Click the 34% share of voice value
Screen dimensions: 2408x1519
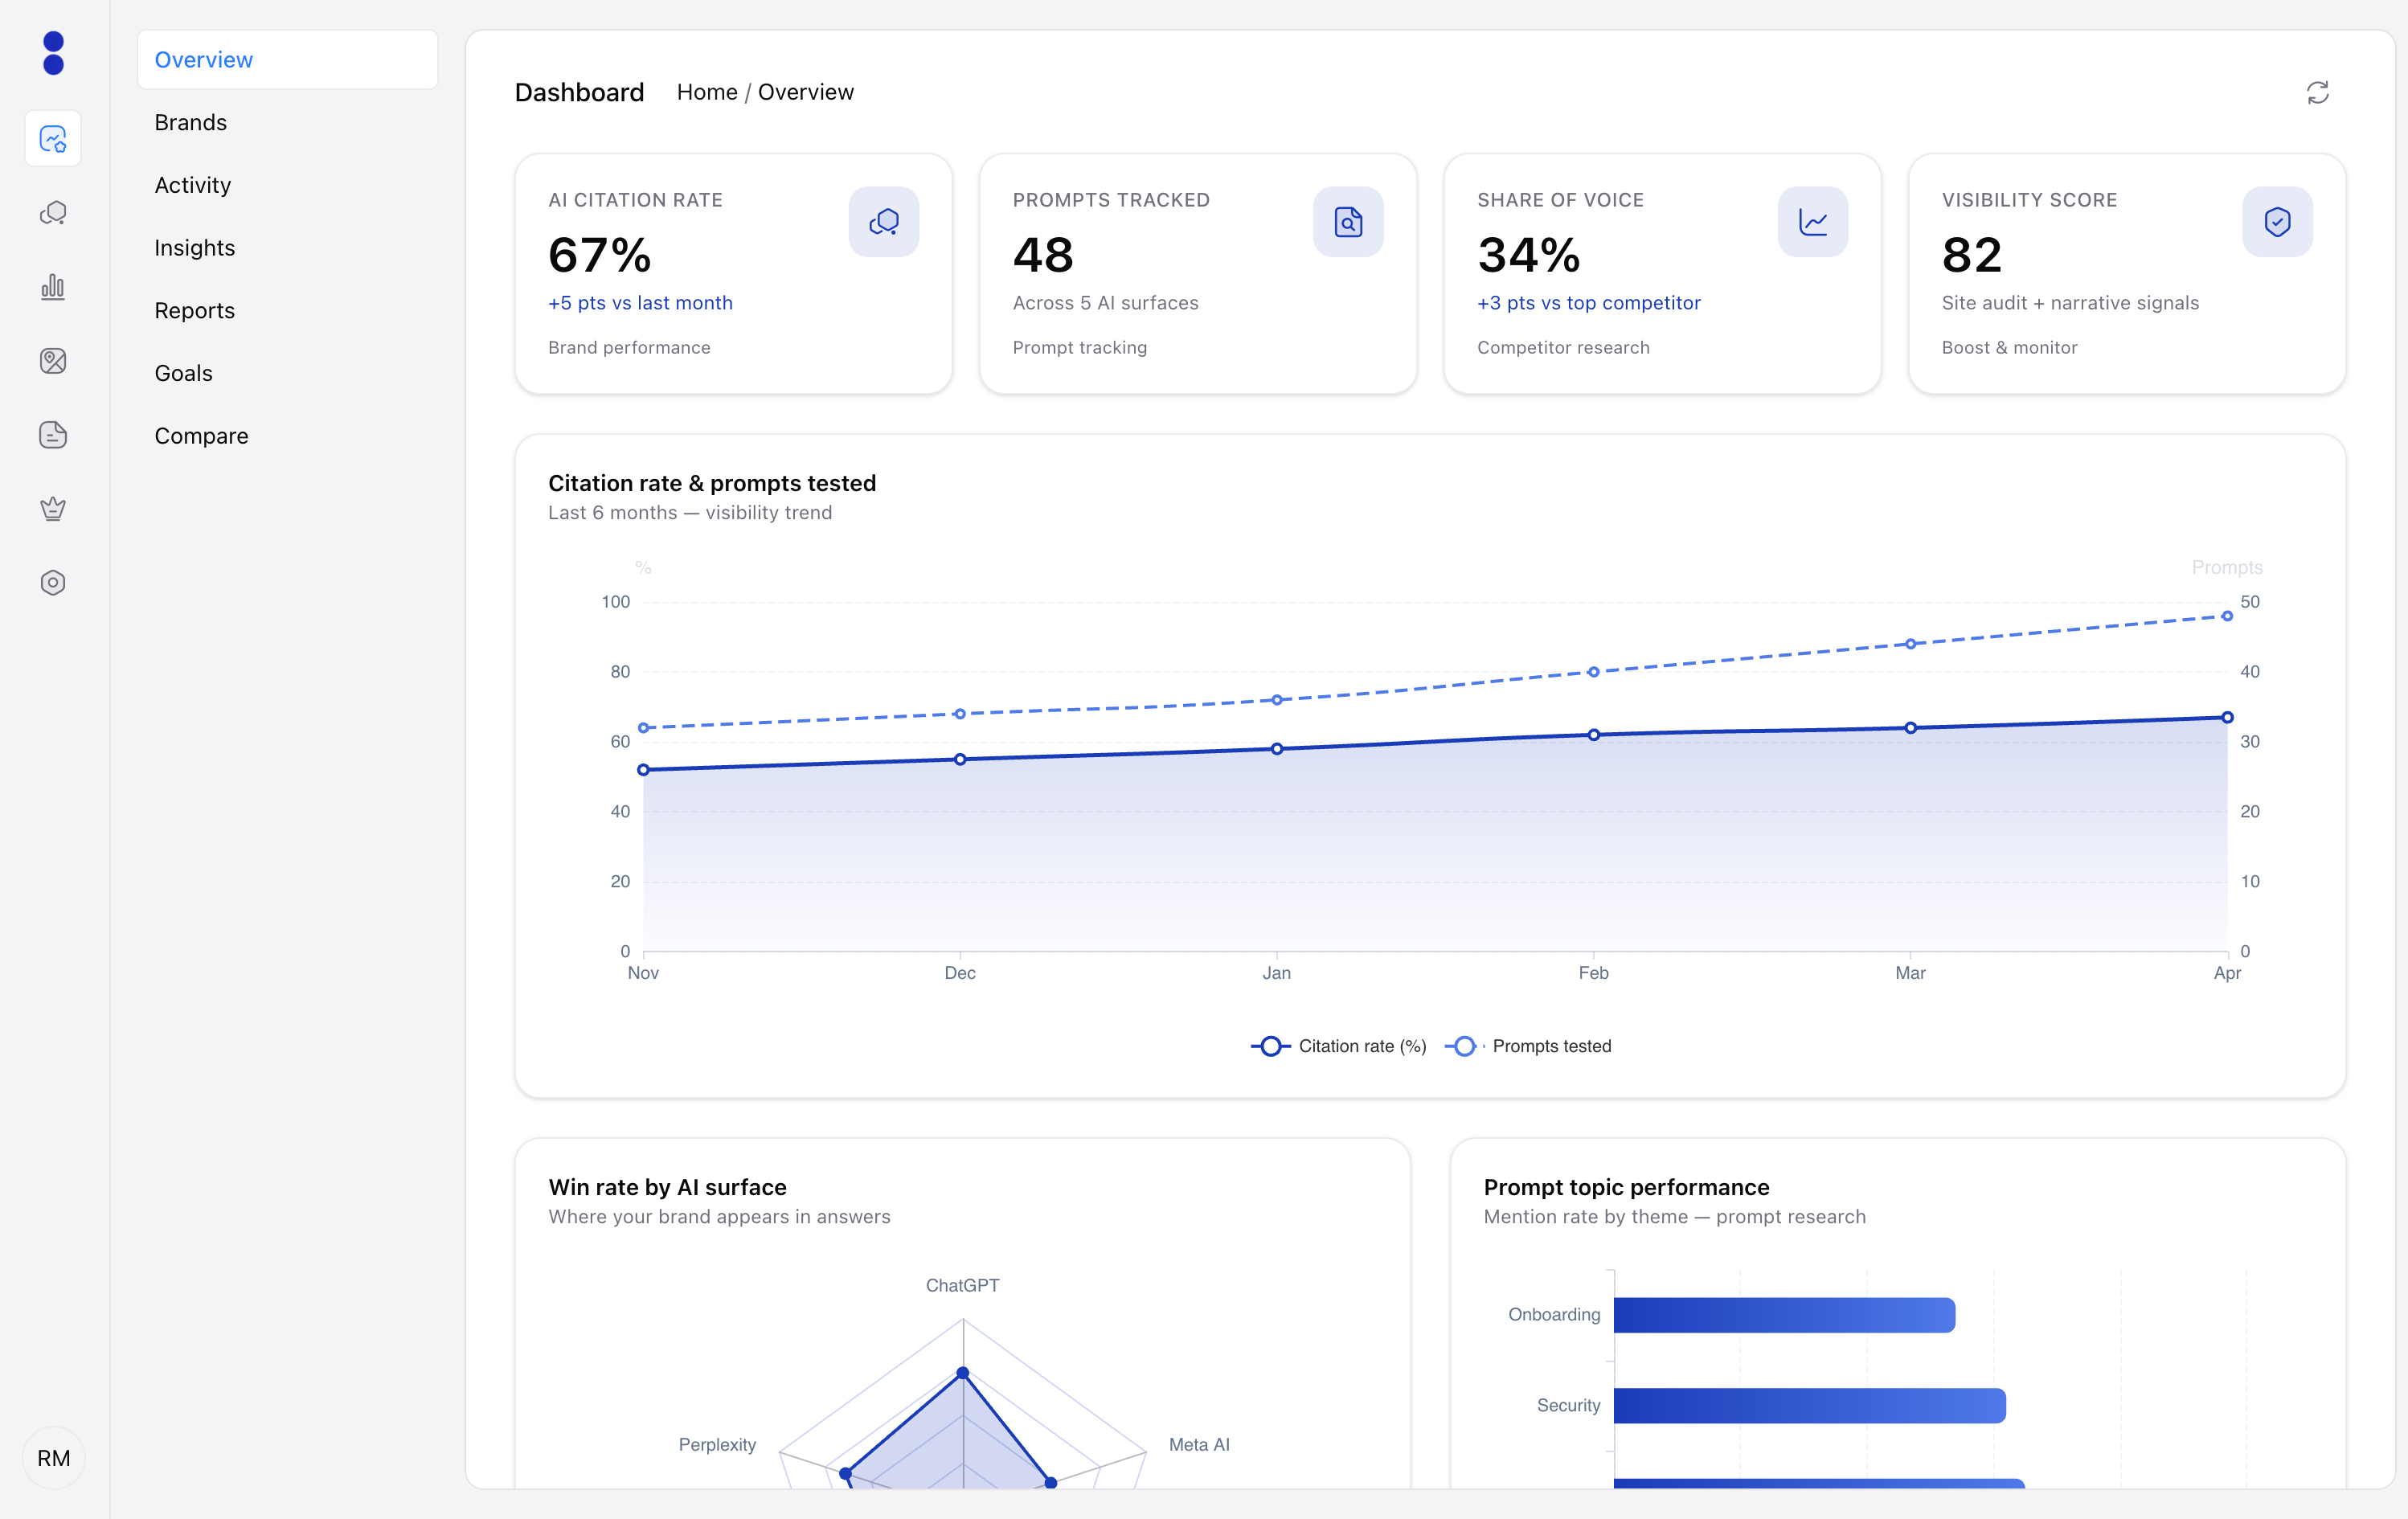(1529, 255)
